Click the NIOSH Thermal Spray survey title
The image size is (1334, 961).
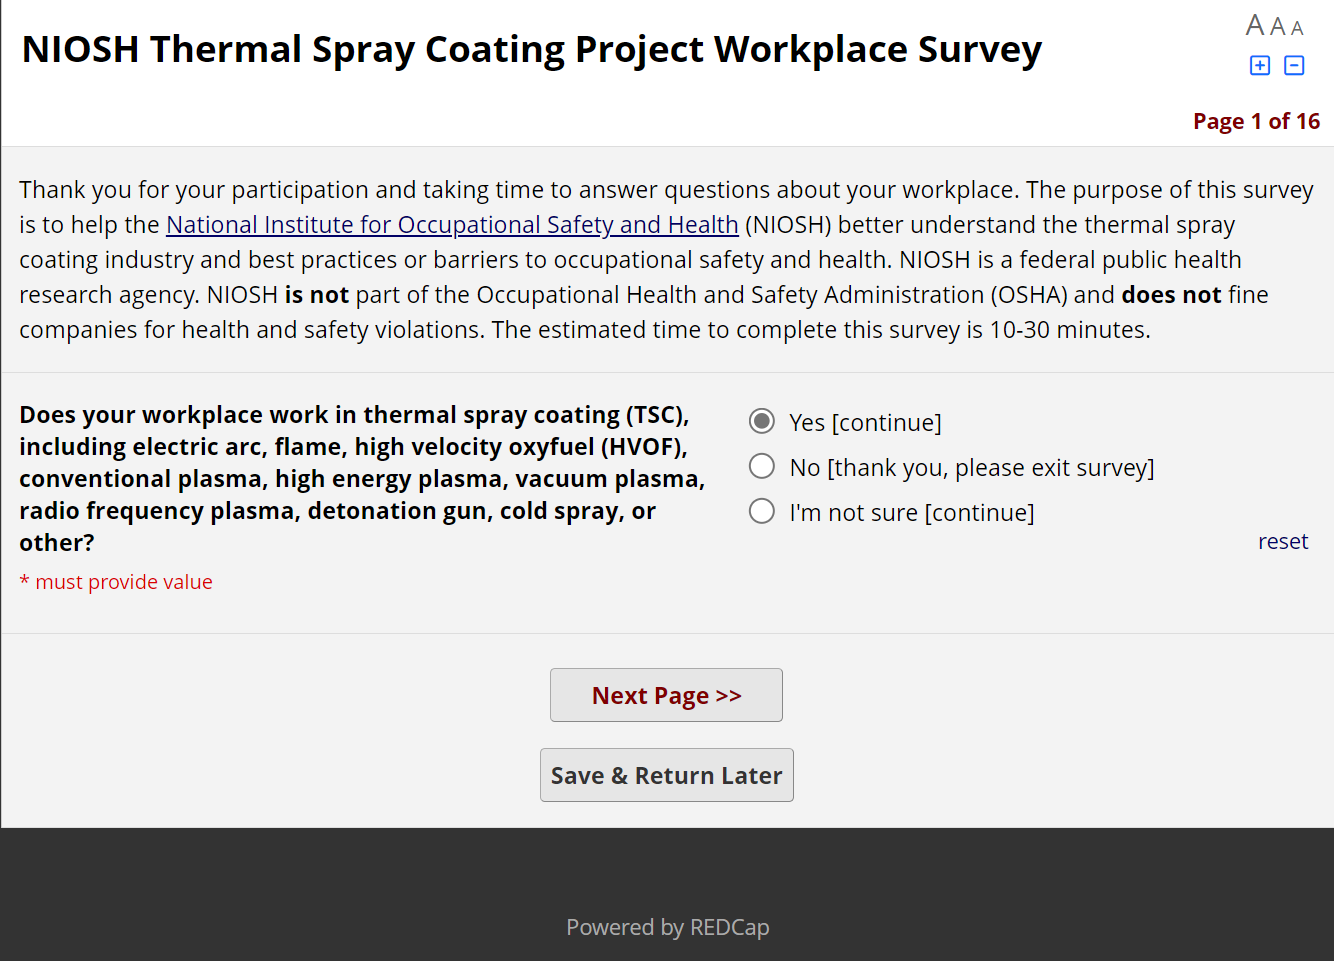(x=531, y=49)
